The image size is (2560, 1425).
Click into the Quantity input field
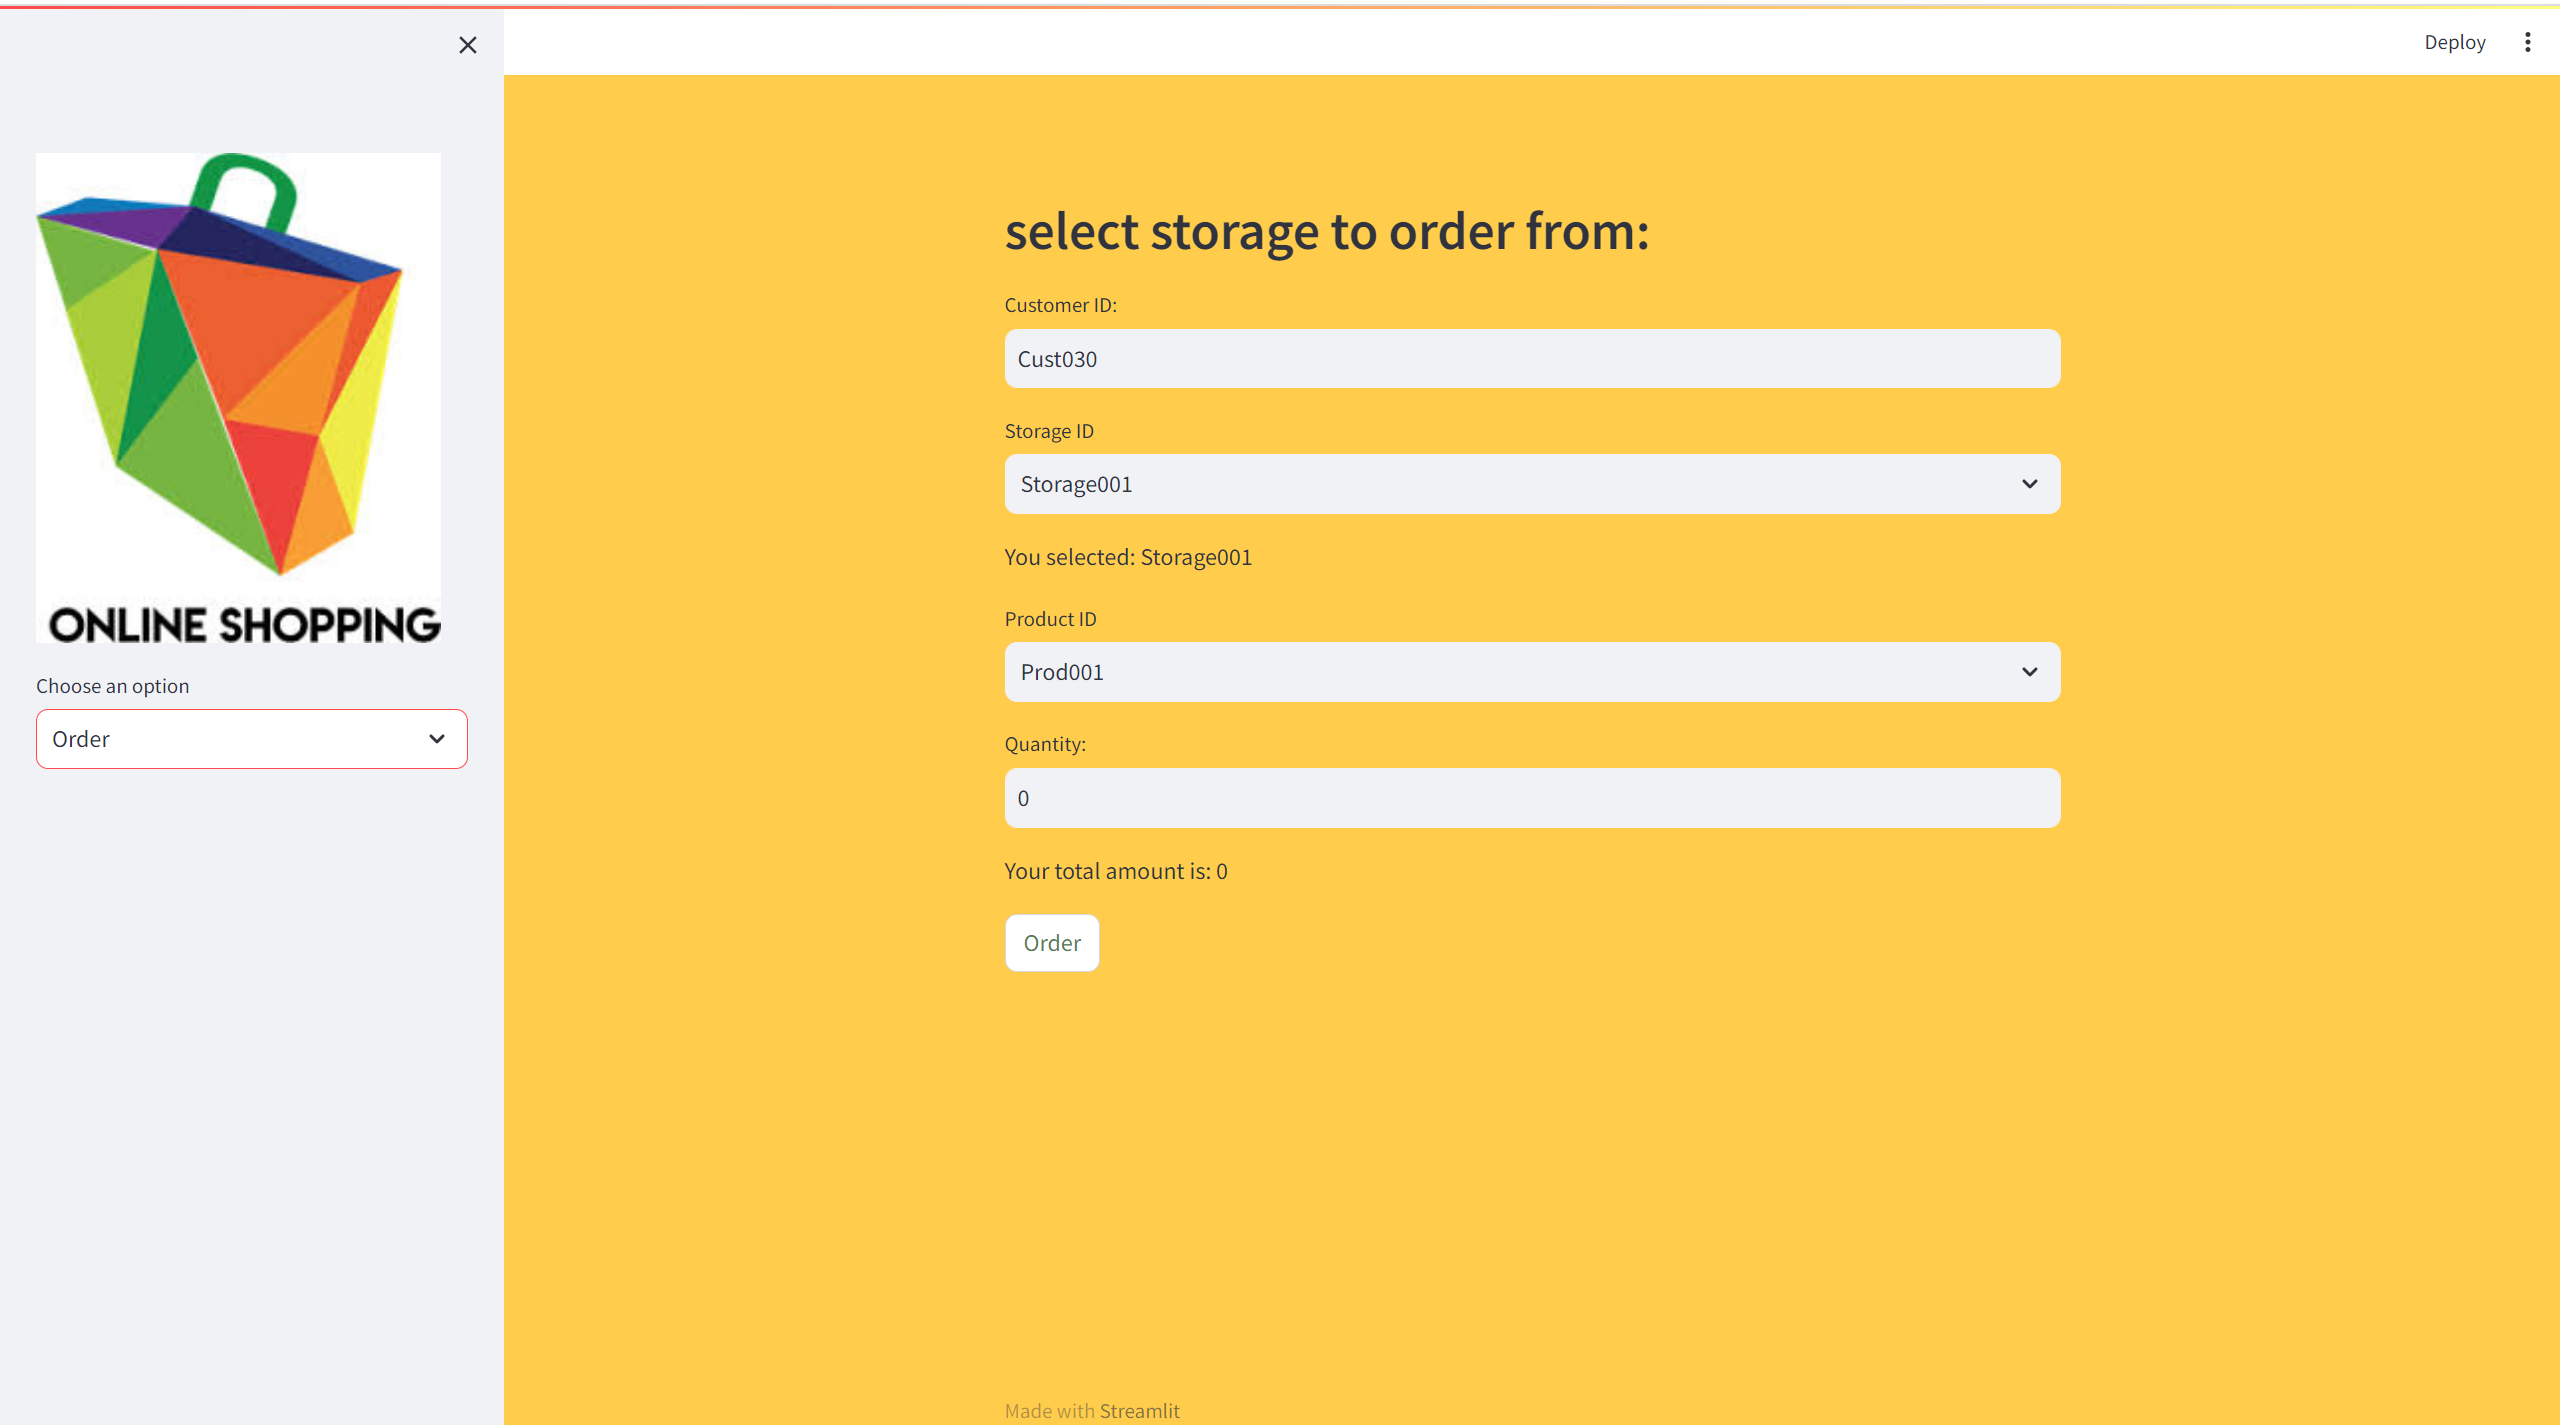[x=1531, y=798]
